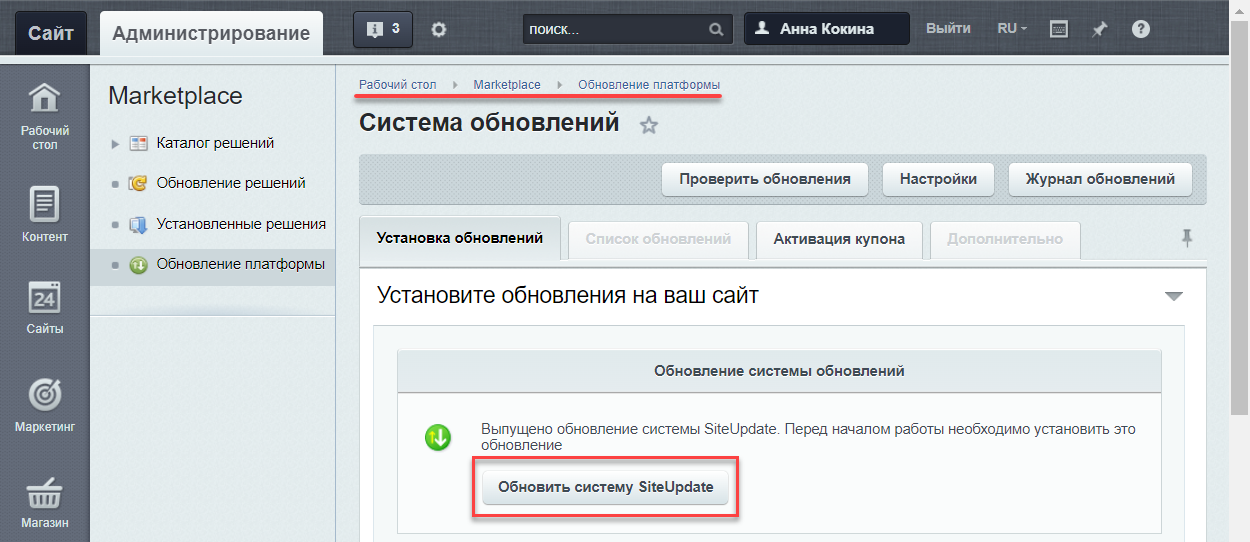Open the help question mark icon
Viewport: 1250px width, 542px height.
1140,29
